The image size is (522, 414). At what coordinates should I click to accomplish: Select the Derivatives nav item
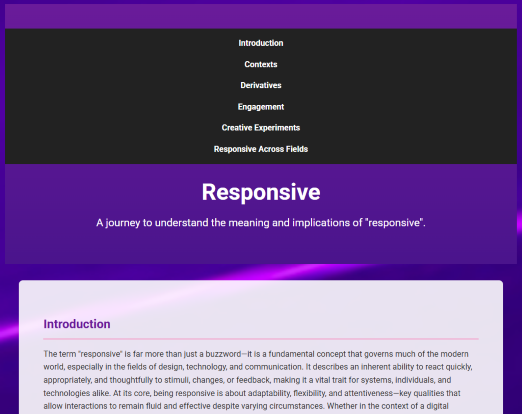(261, 85)
